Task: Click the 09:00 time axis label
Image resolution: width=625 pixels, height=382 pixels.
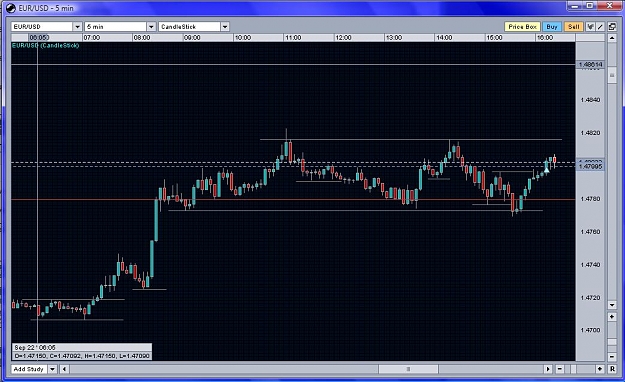Action: 192,38
